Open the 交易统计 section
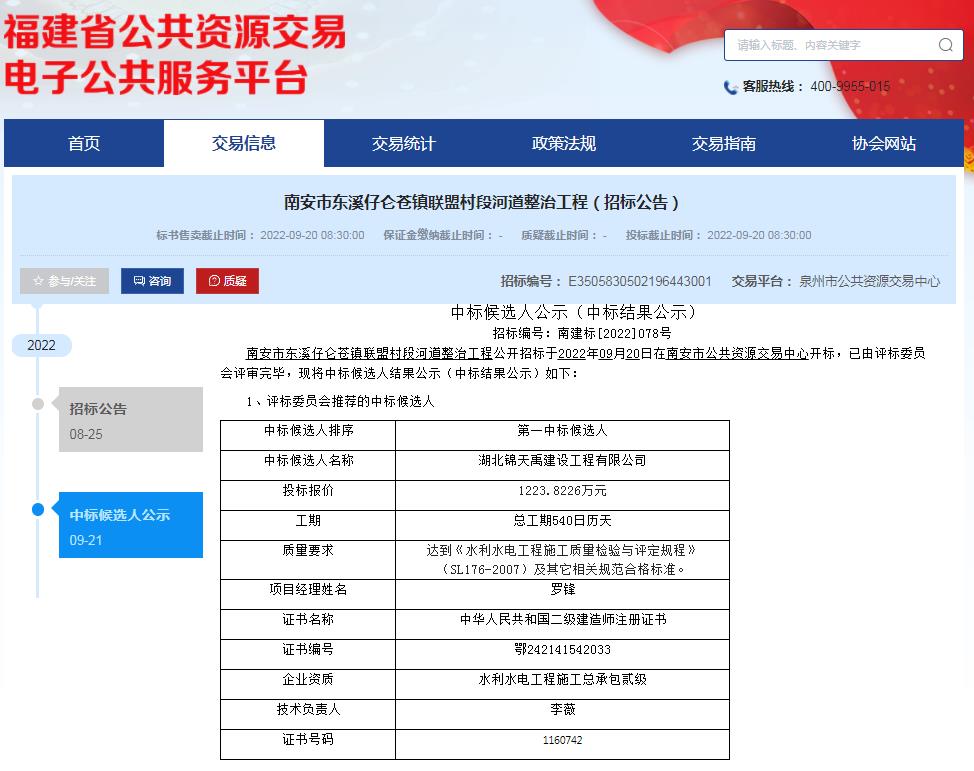974x771 pixels. click(403, 143)
